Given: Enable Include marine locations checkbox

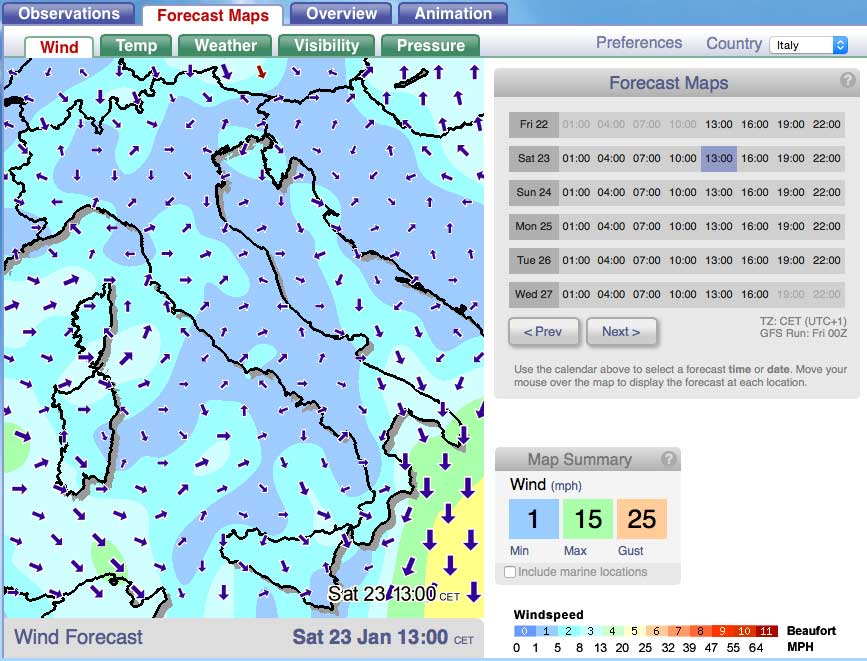Looking at the screenshot, I should coord(511,572).
